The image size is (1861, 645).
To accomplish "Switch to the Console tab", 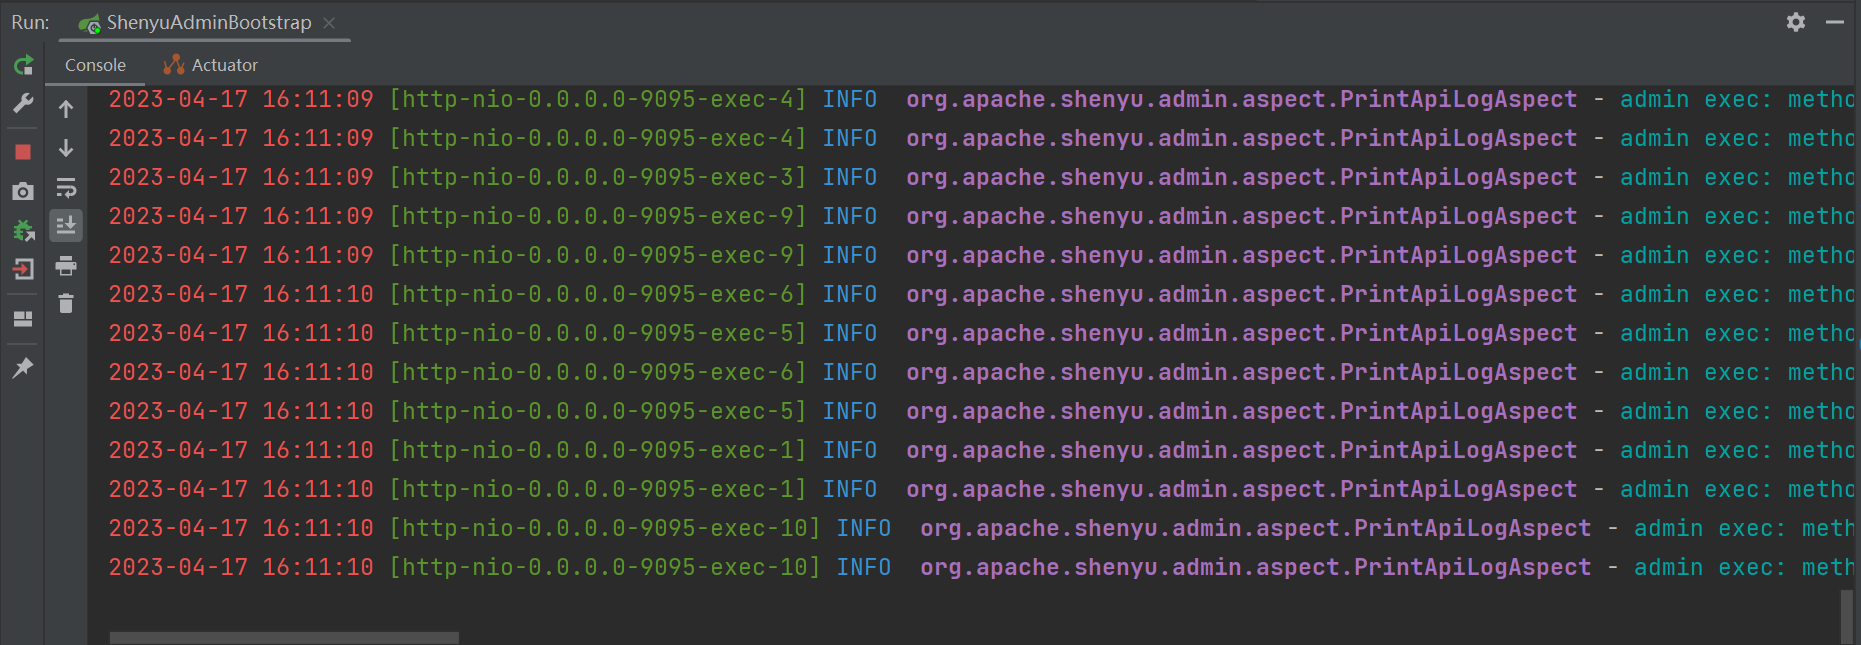I will pos(95,65).
